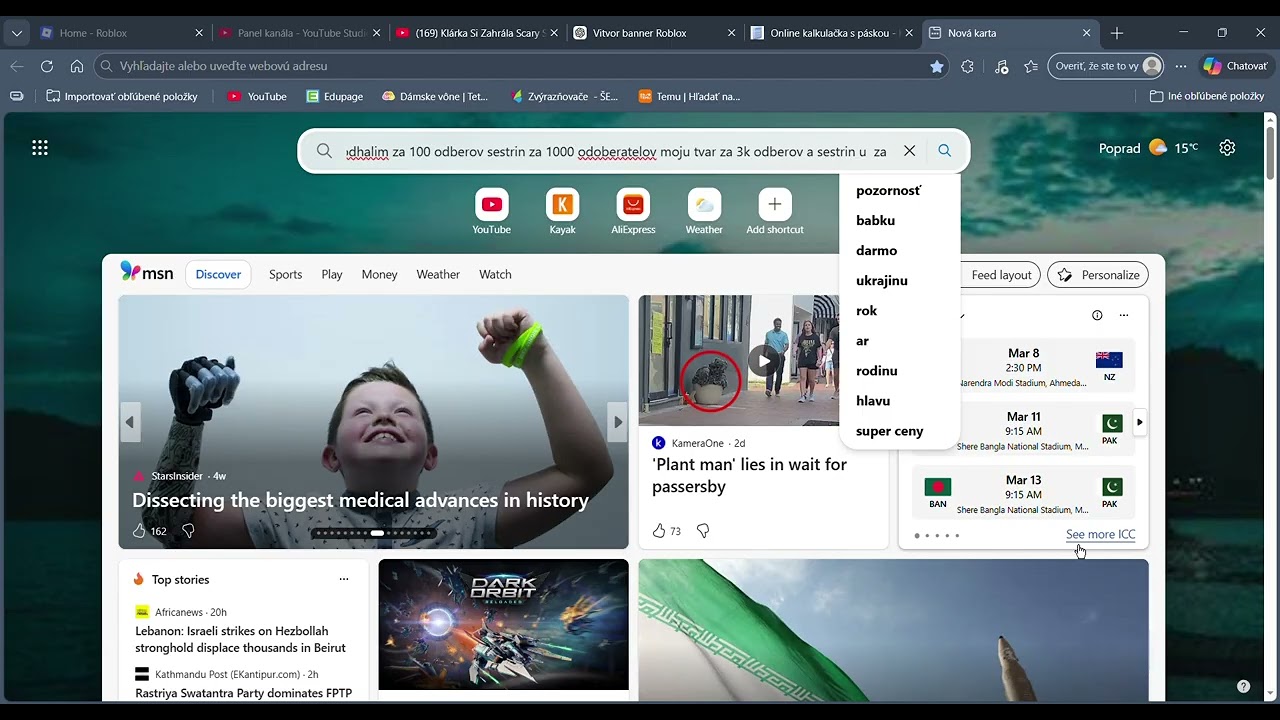1280x720 pixels.
Task: Open the Weather shortcut tile
Action: pyautogui.click(x=704, y=212)
